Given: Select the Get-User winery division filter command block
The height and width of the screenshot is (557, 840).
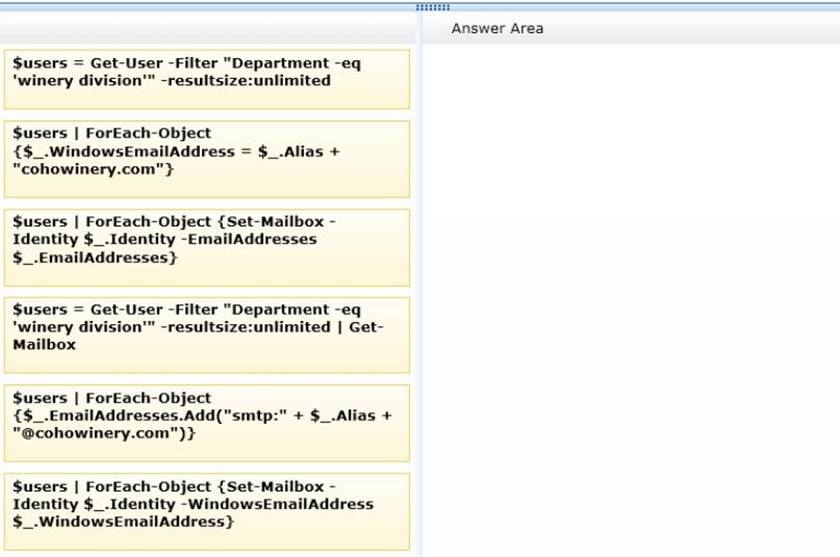Looking at the screenshot, I should pyautogui.click(x=206, y=79).
